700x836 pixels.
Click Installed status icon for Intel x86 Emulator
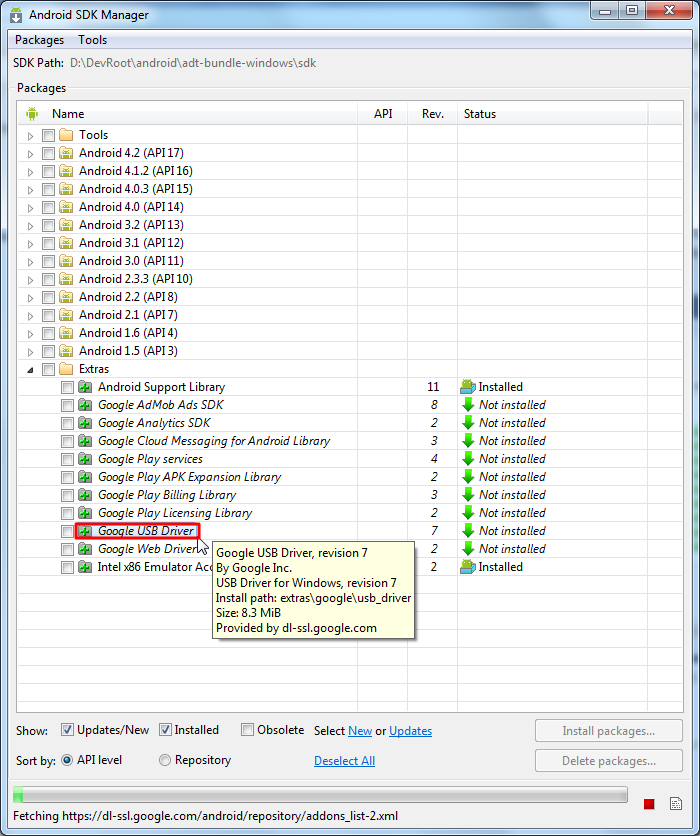click(468, 567)
